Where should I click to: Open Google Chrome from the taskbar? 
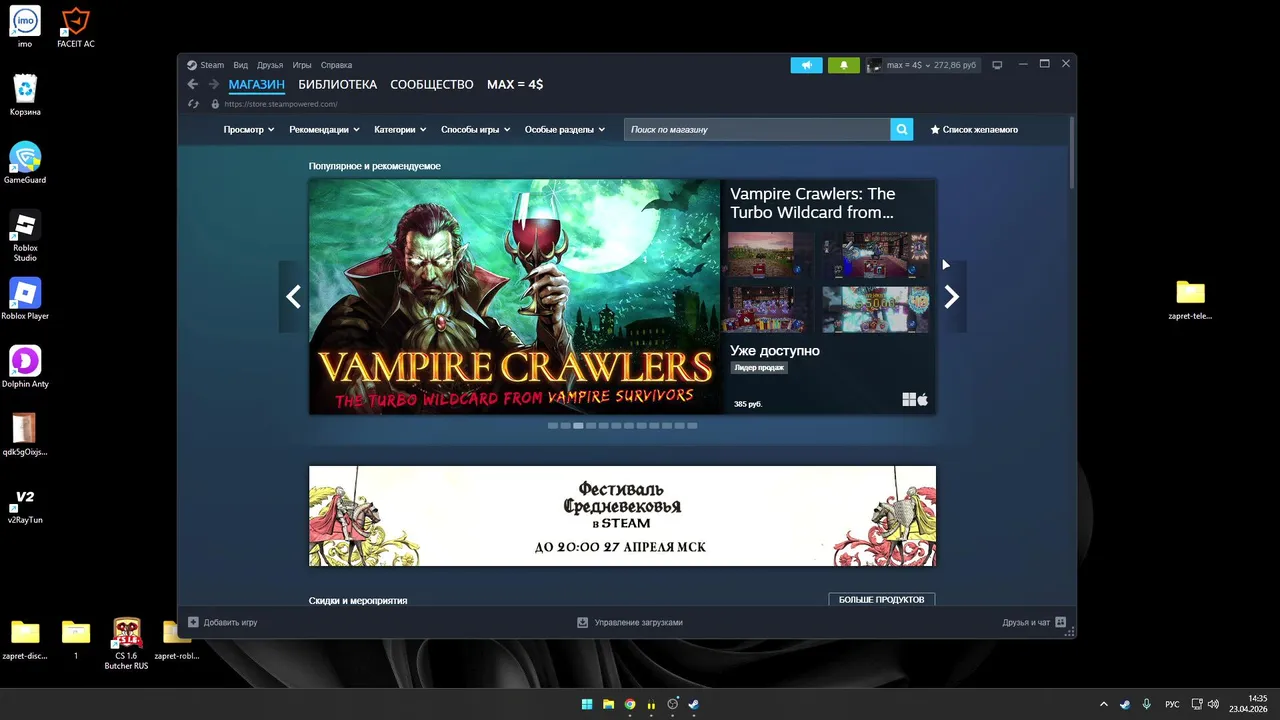click(x=630, y=704)
